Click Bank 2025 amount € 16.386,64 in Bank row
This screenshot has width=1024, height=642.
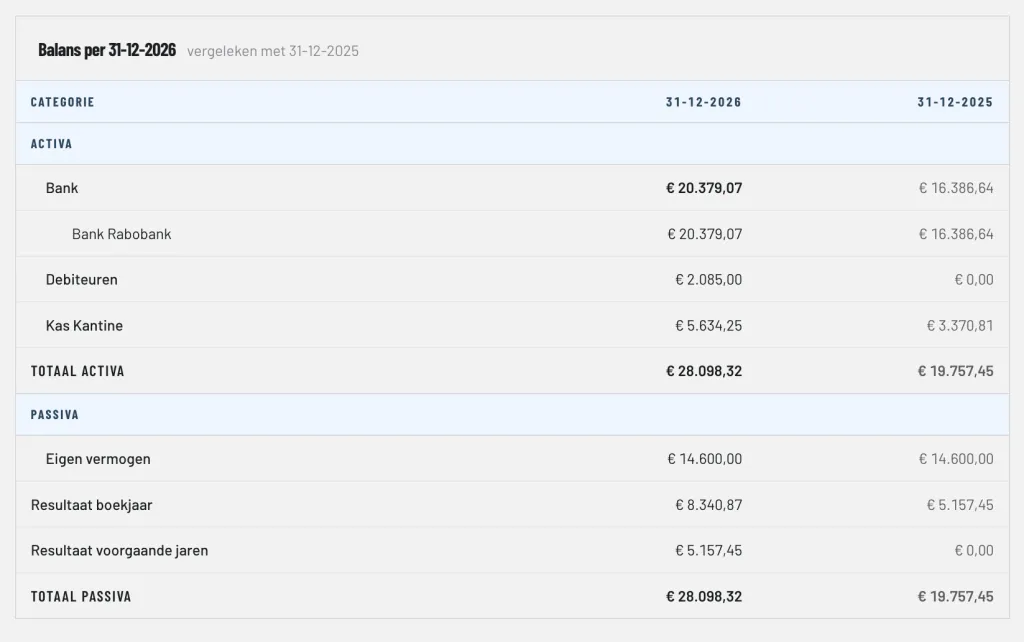point(956,188)
